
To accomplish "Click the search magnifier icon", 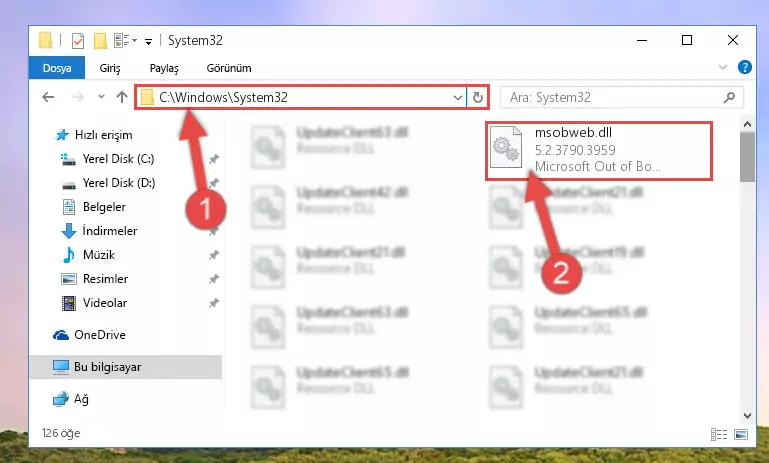I will (x=729, y=98).
